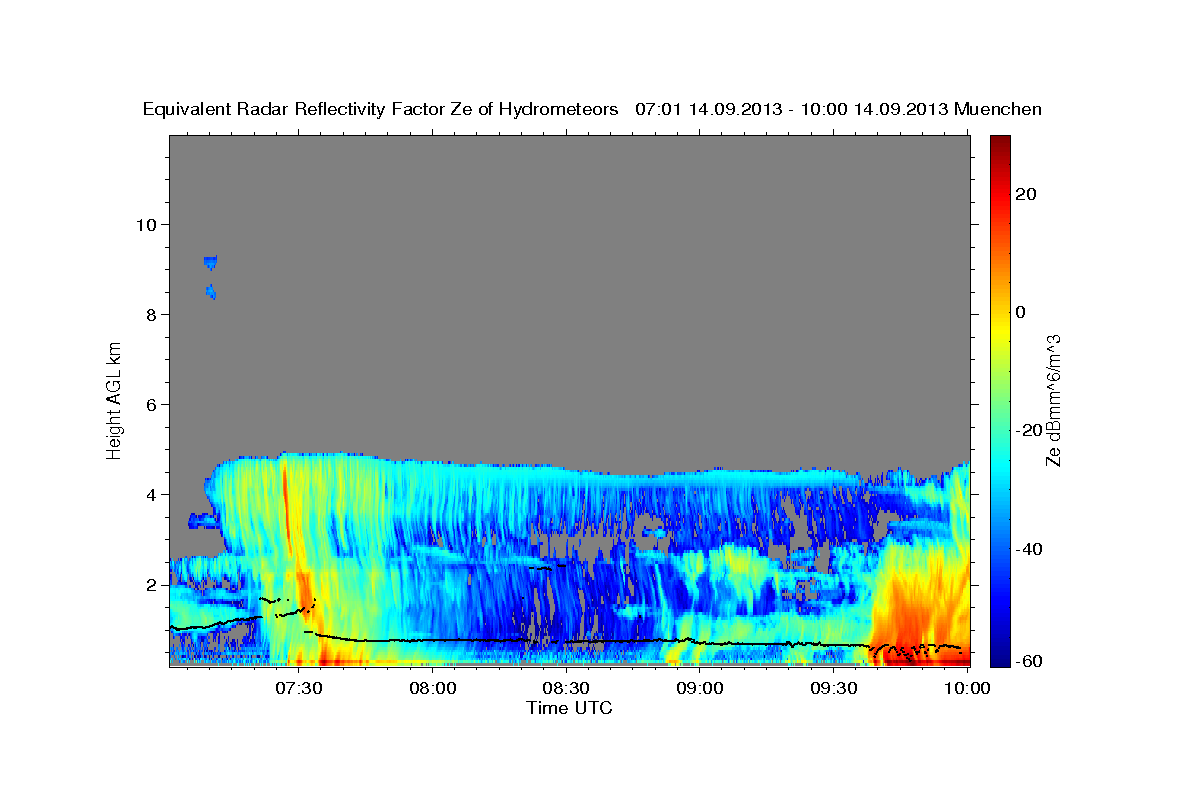
Task: Click the 'Time UTC' axis label
Action: pyautogui.click(x=569, y=708)
